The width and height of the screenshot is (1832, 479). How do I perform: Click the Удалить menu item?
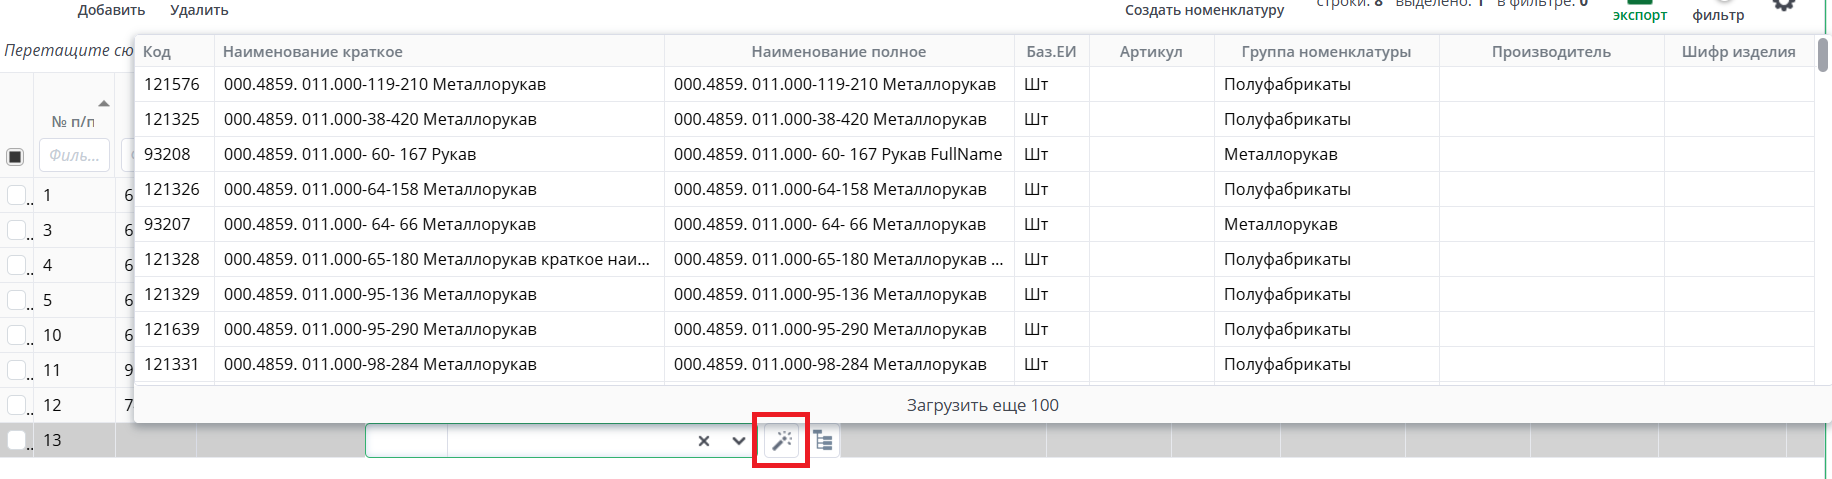click(199, 10)
